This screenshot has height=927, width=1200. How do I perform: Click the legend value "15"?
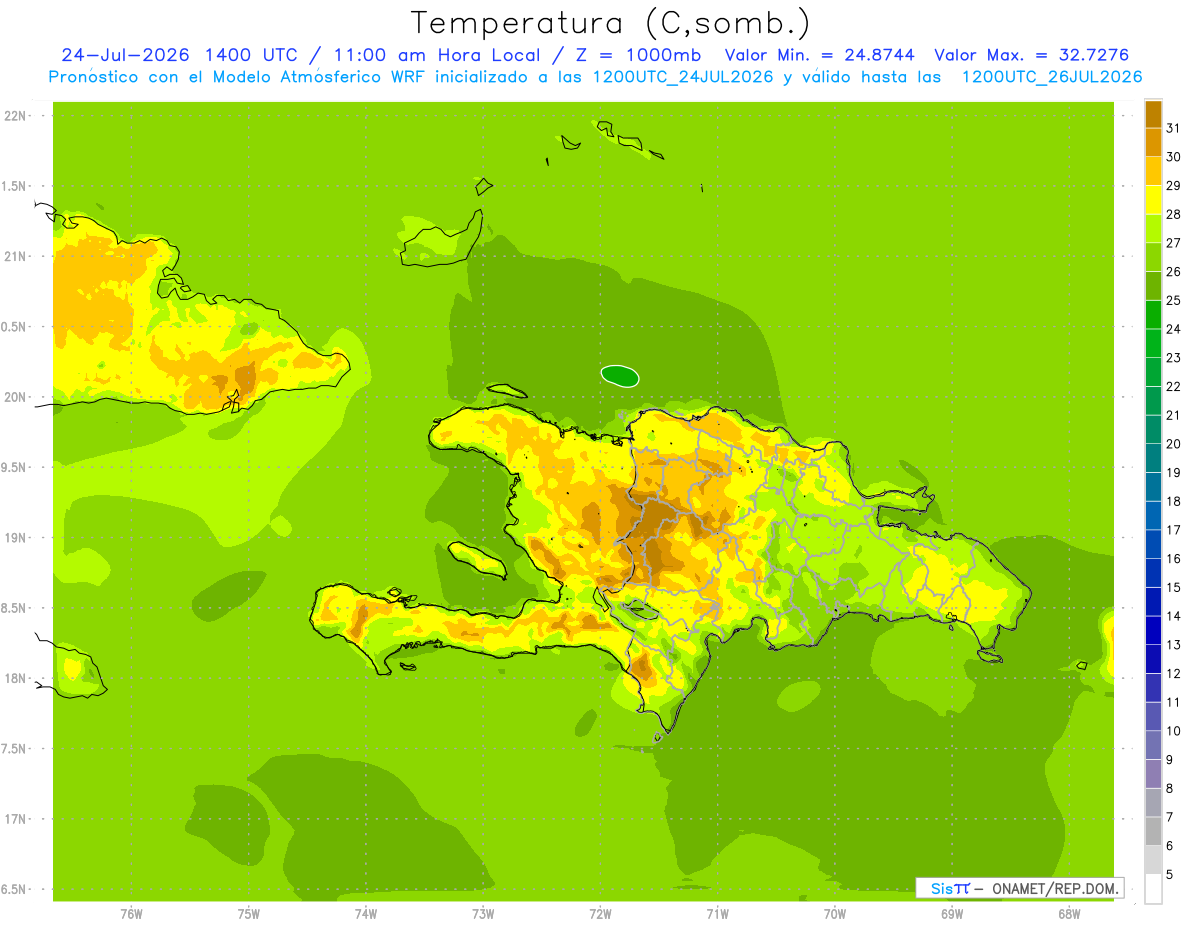pos(1173,588)
